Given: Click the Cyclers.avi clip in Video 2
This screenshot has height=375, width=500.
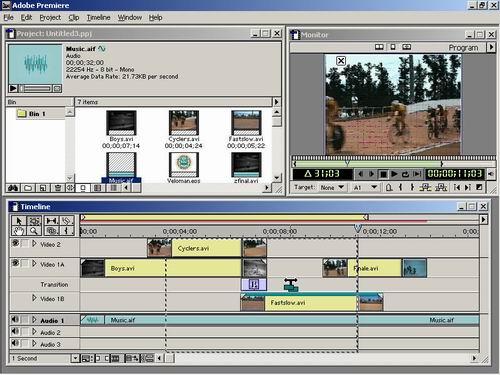Looking at the screenshot, I should coord(194,248).
